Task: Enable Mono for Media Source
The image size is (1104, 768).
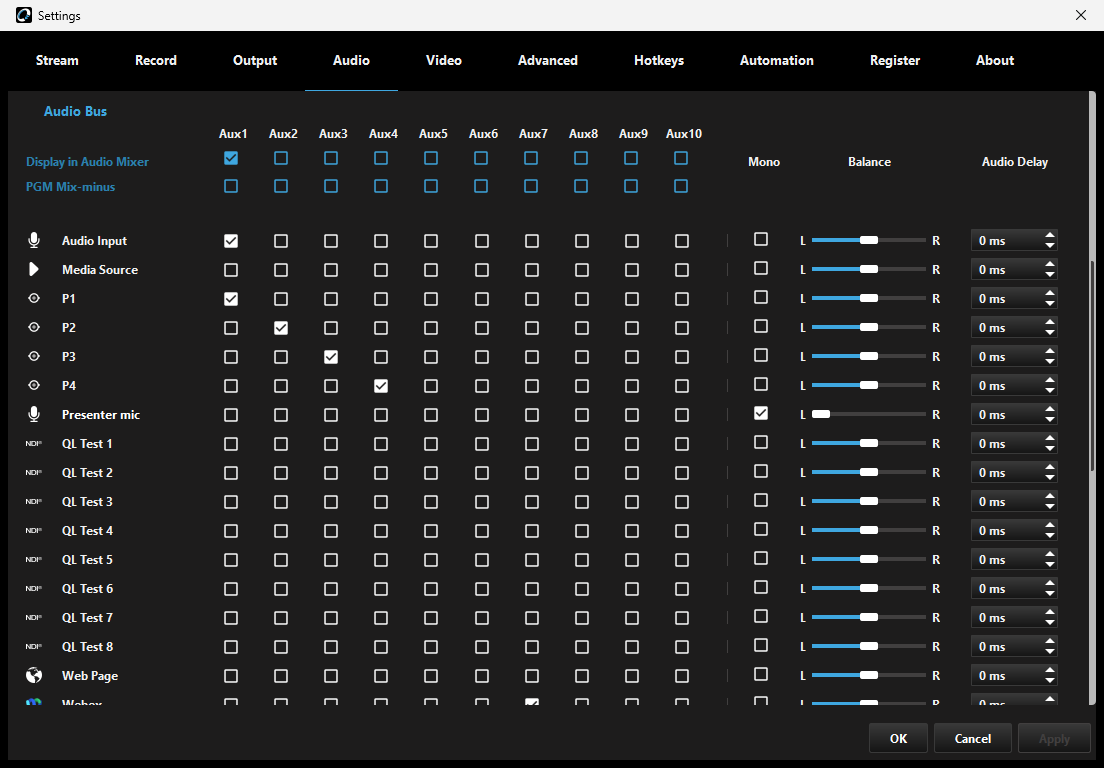Action: click(x=761, y=268)
